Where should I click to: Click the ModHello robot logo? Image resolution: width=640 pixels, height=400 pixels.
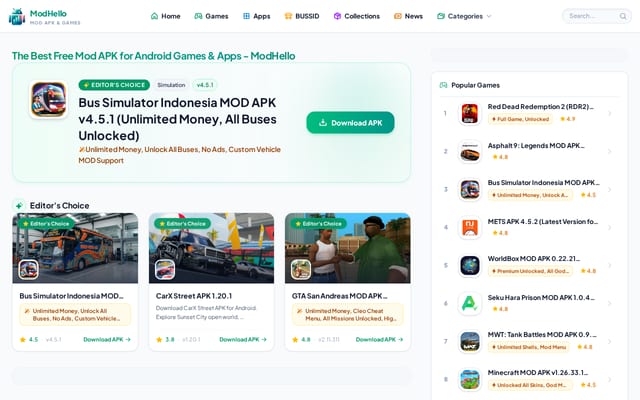click(17, 16)
